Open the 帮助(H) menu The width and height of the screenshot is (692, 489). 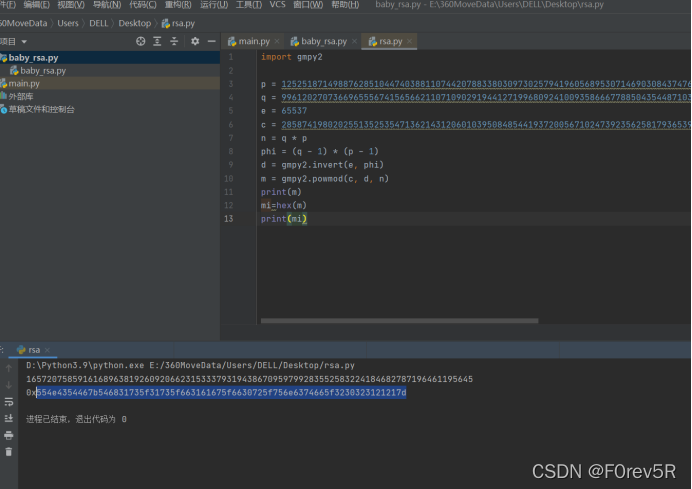[345, 5]
